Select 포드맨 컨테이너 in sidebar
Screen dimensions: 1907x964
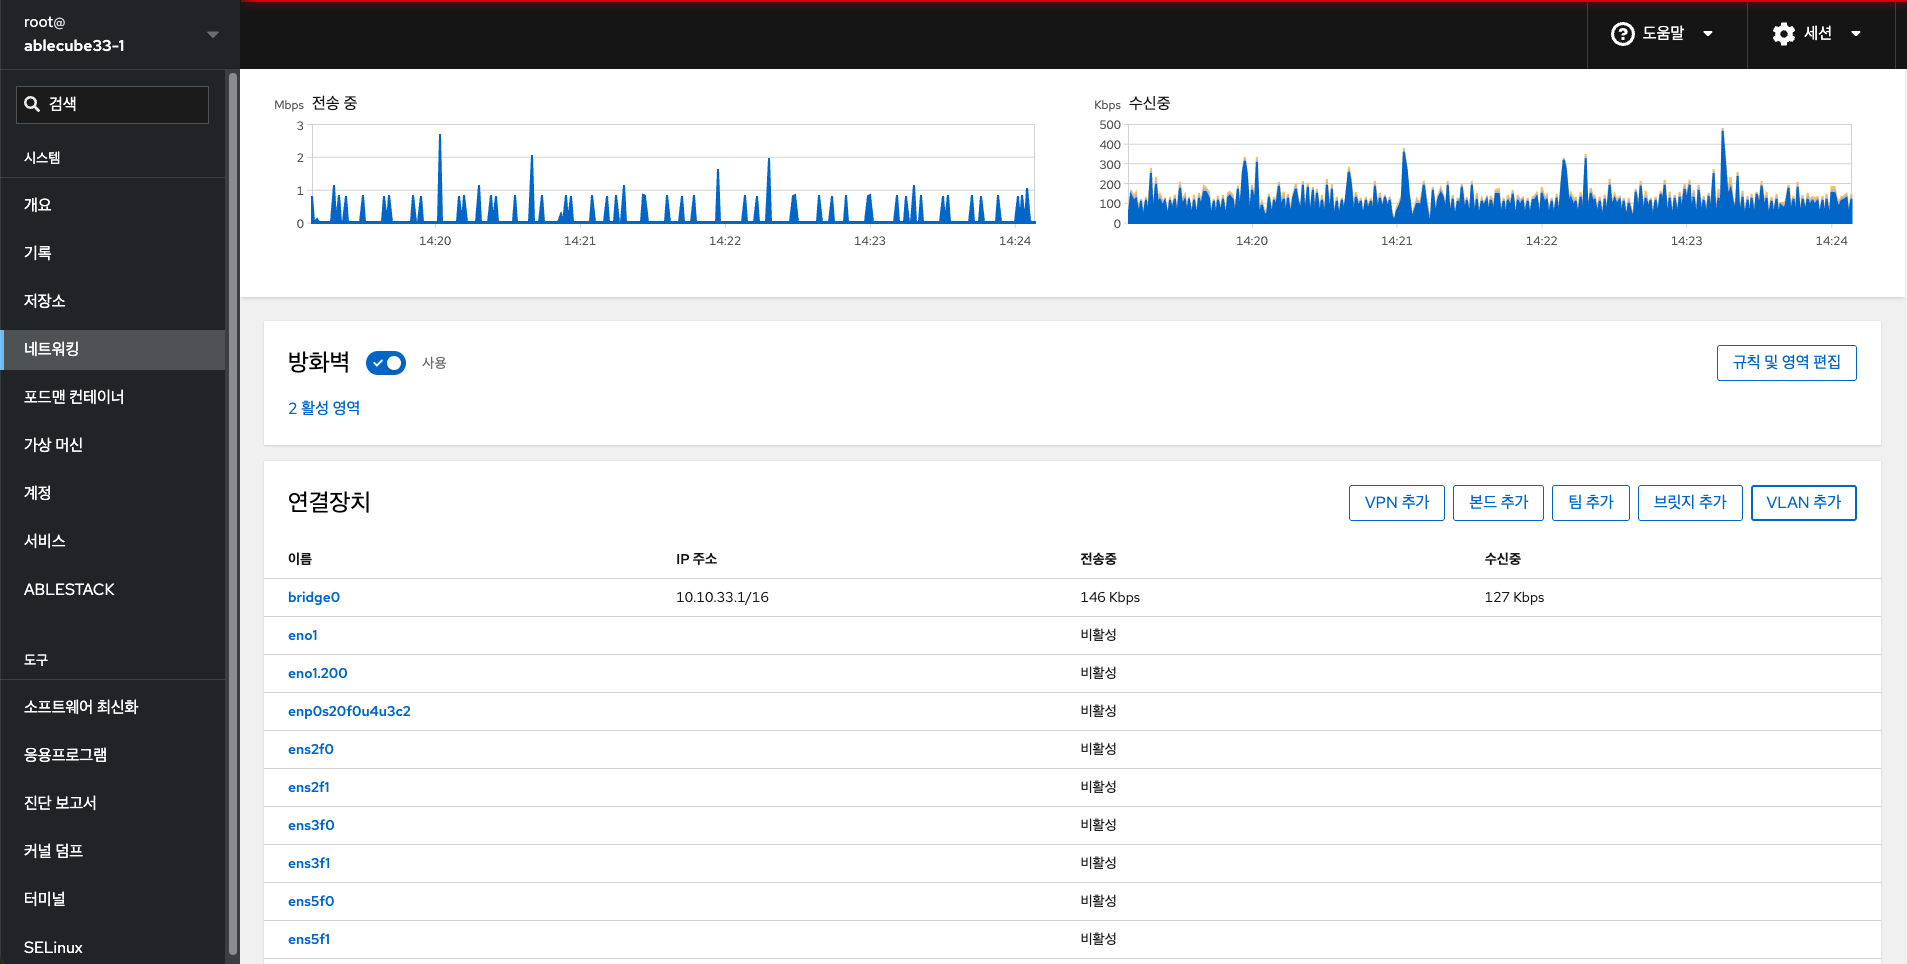pos(74,397)
